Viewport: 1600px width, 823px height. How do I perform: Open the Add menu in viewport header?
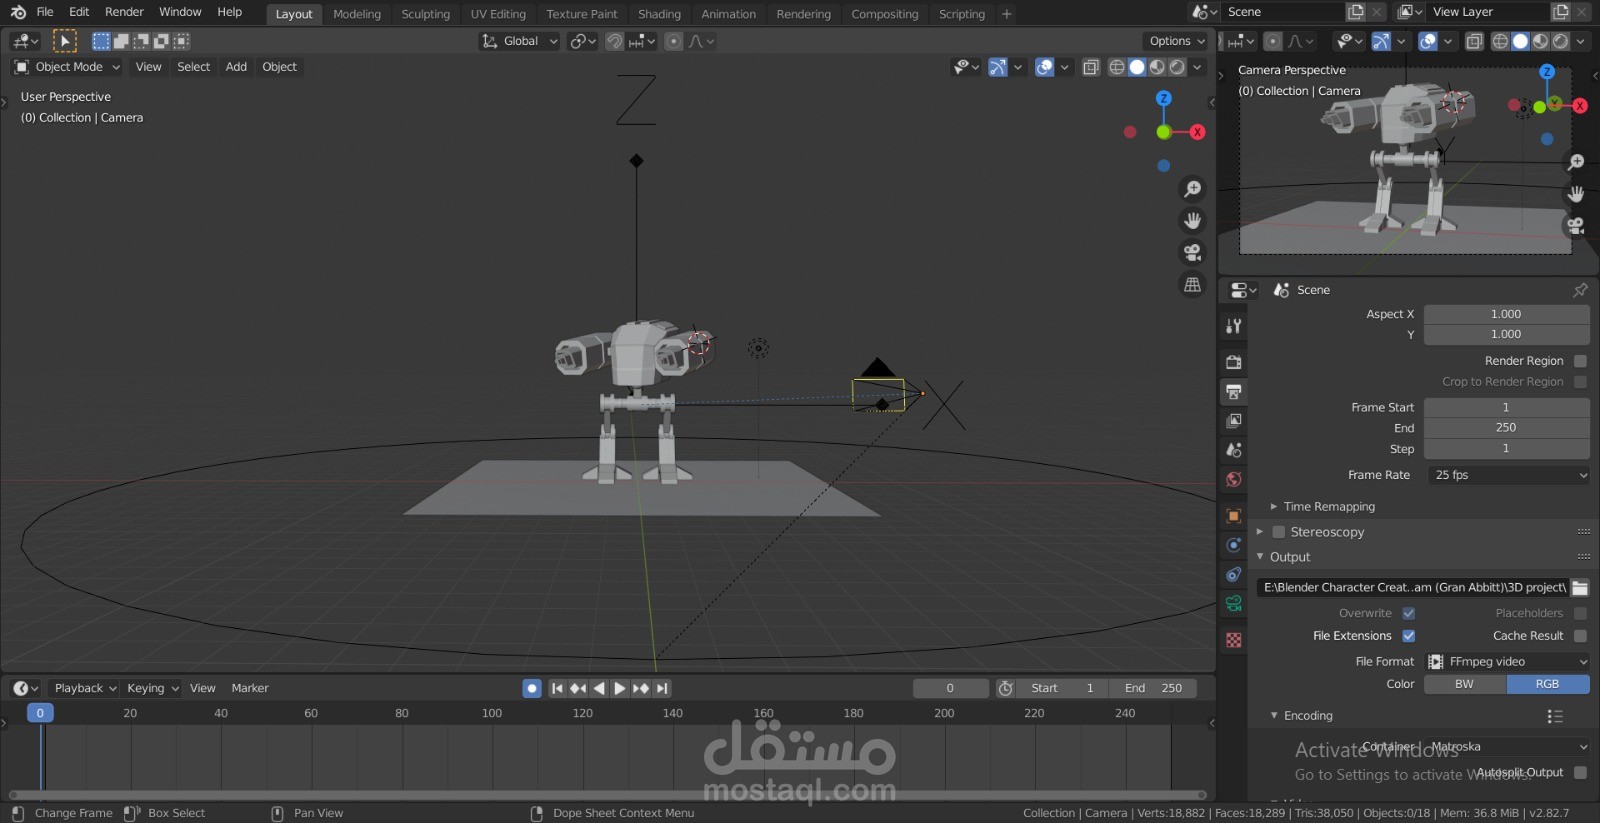236,67
